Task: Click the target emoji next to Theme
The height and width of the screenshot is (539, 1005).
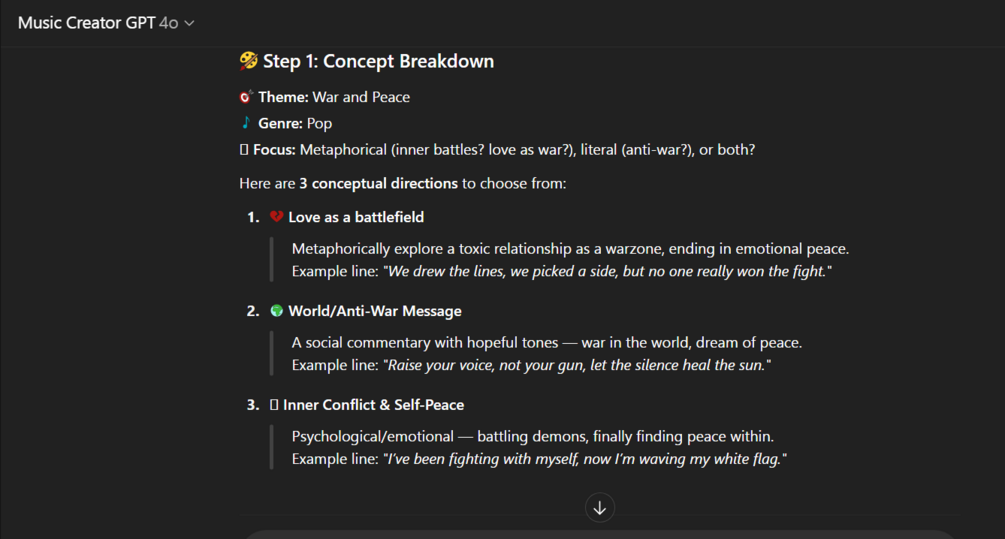Action: [246, 97]
